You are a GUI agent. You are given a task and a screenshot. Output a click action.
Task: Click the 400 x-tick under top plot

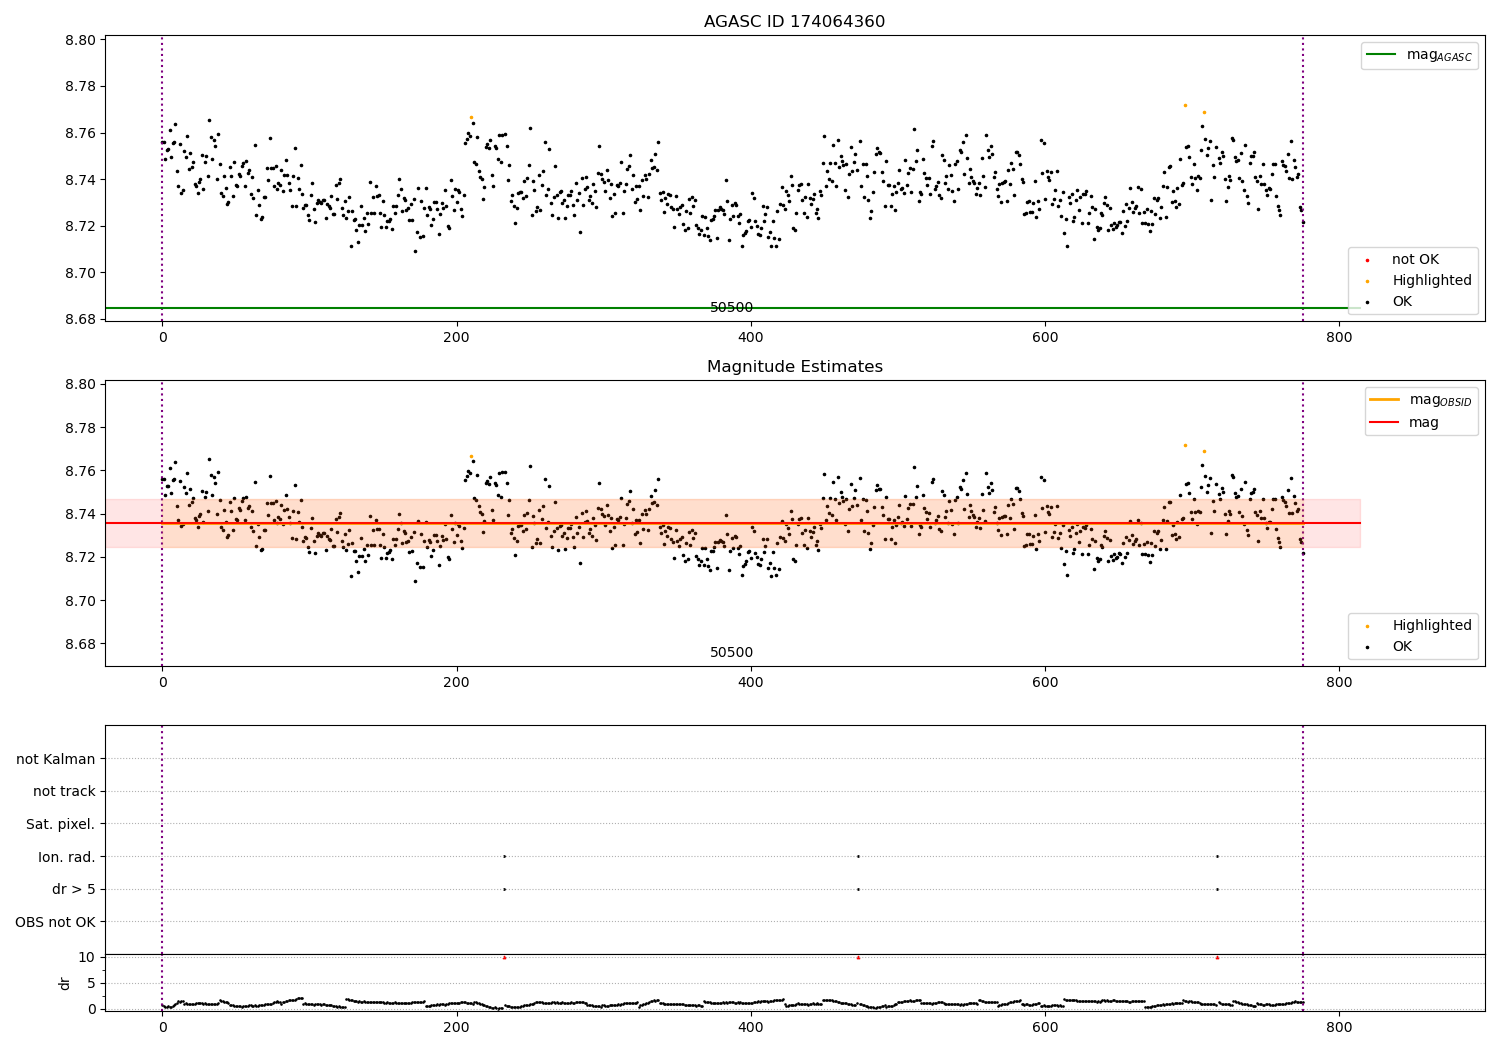750,338
